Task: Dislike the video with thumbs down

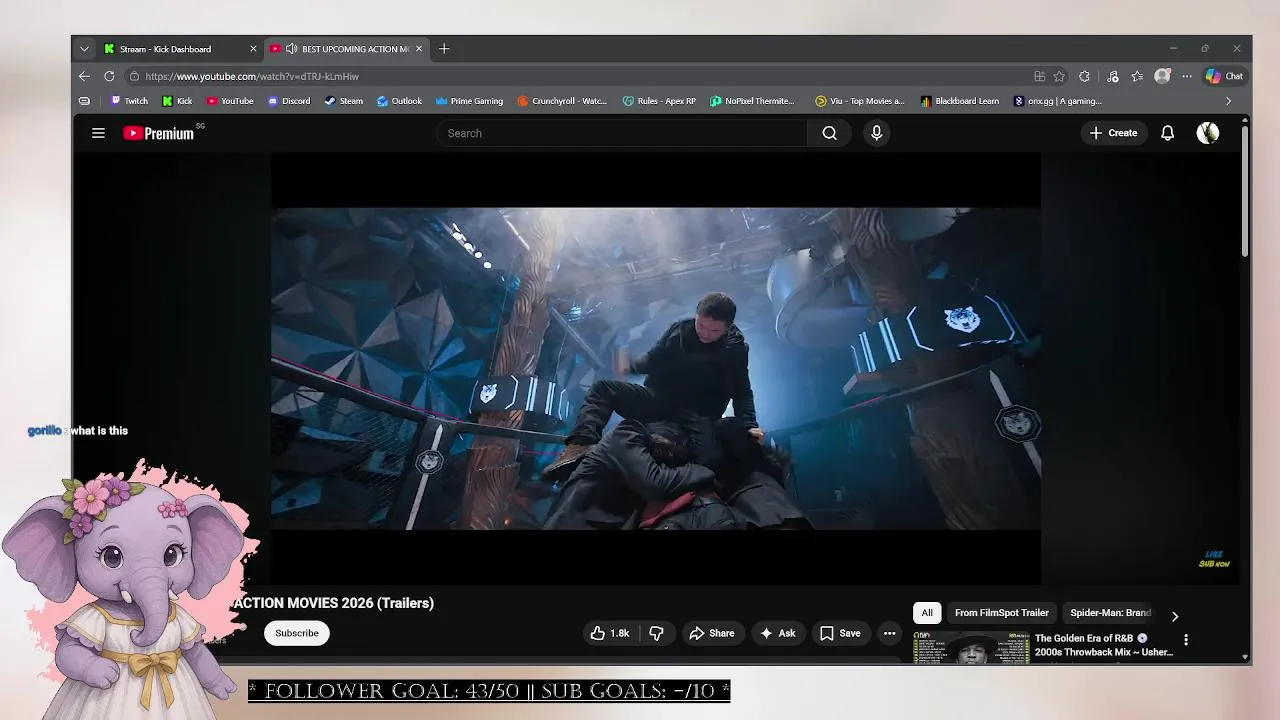Action: pos(657,633)
